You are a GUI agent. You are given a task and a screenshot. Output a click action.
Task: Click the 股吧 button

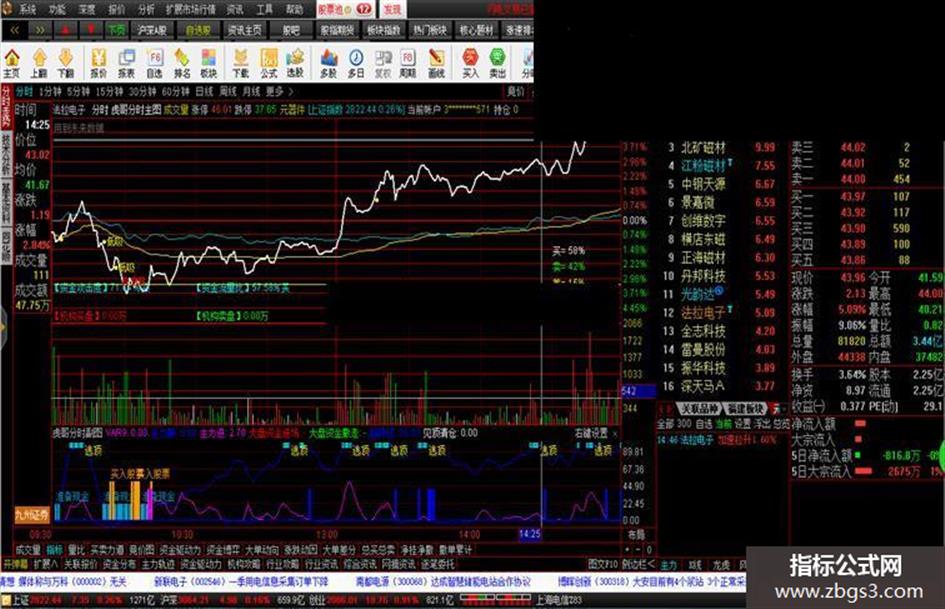tap(291, 30)
